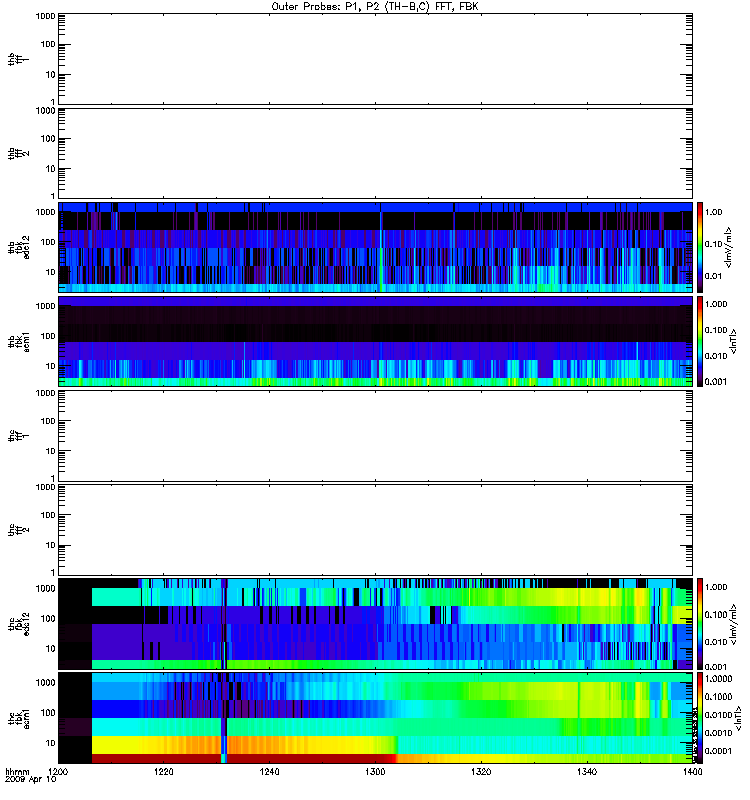
Task: Click the 'hhmm' axis unit label
Action: click(x=17, y=772)
